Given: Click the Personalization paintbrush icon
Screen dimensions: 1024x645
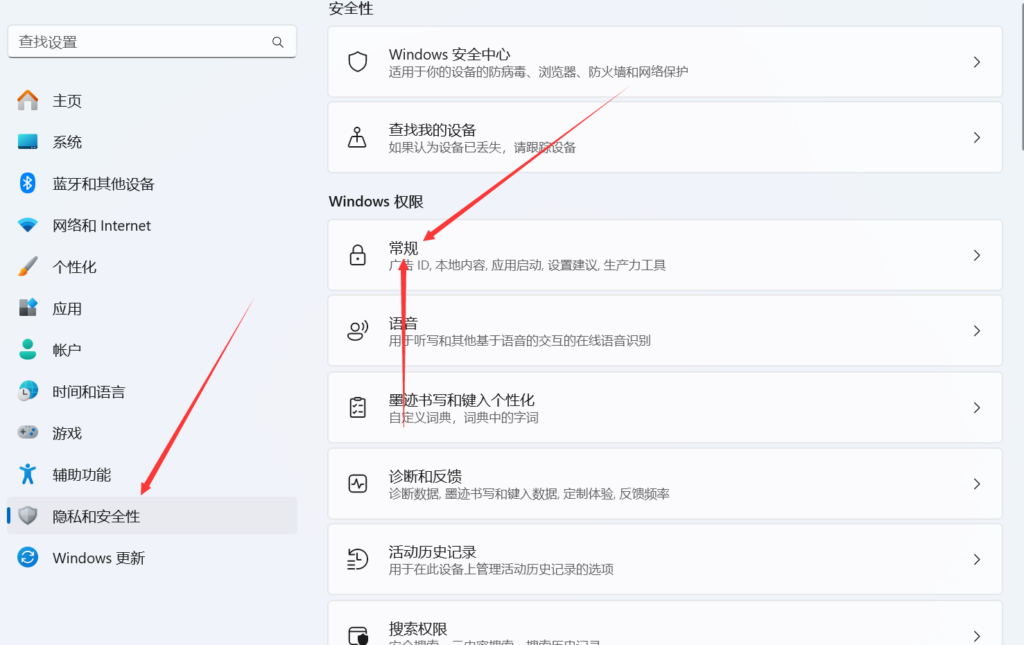Looking at the screenshot, I should (27, 266).
